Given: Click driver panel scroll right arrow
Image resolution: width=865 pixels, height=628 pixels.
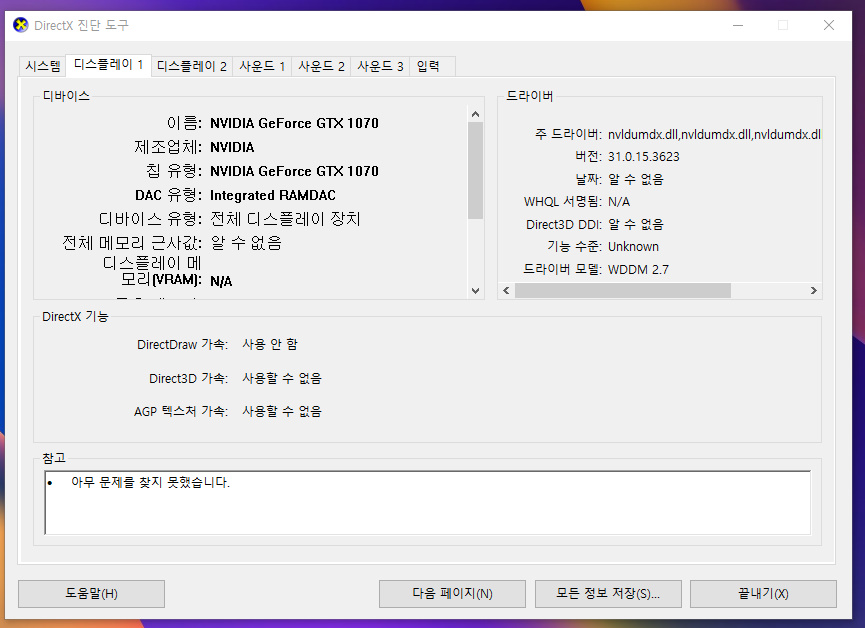Looking at the screenshot, I should [814, 291].
